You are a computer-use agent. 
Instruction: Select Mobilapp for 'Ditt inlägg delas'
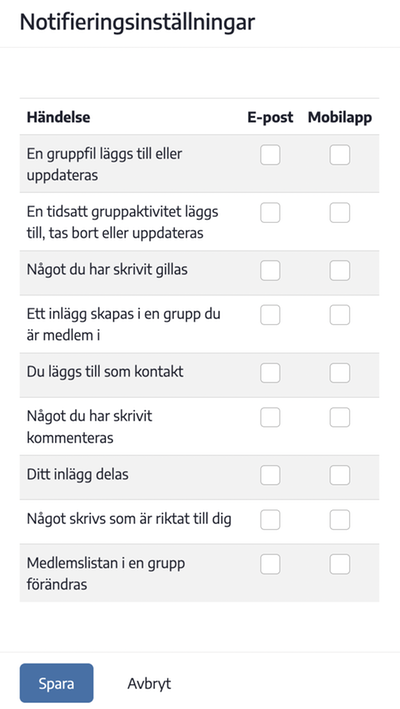pos(339,475)
